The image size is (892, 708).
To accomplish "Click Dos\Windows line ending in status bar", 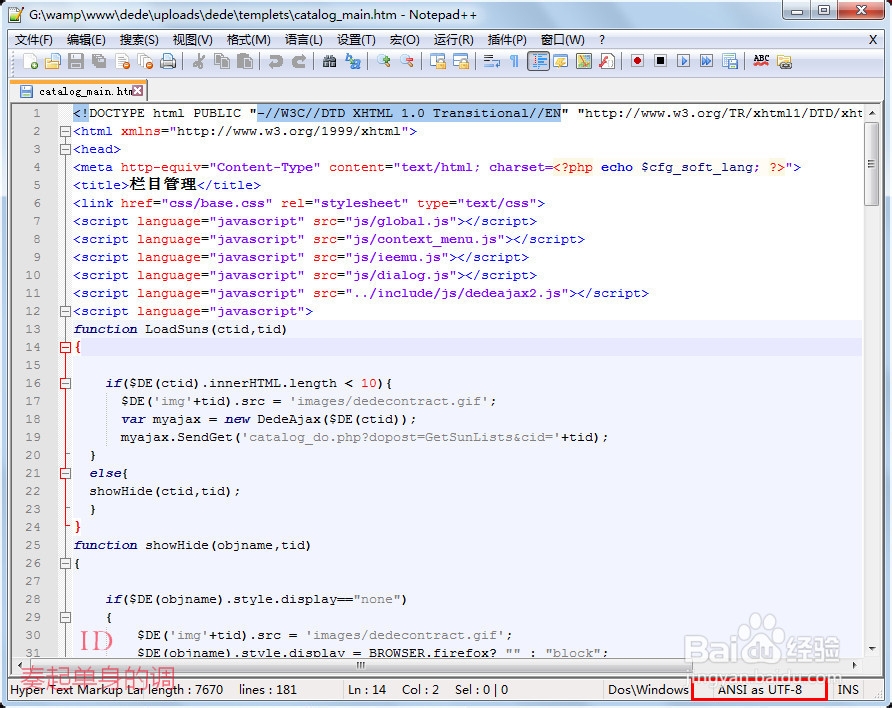I will [x=648, y=690].
